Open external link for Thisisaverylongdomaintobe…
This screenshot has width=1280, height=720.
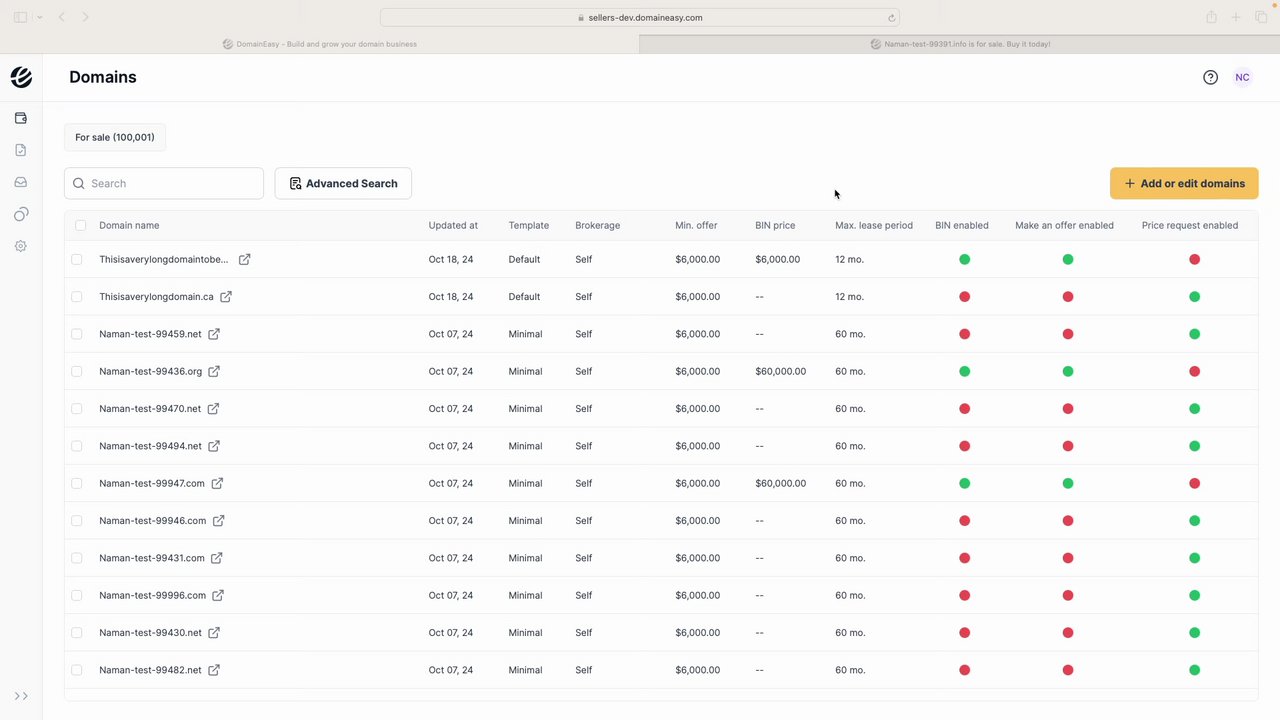[x=244, y=259]
